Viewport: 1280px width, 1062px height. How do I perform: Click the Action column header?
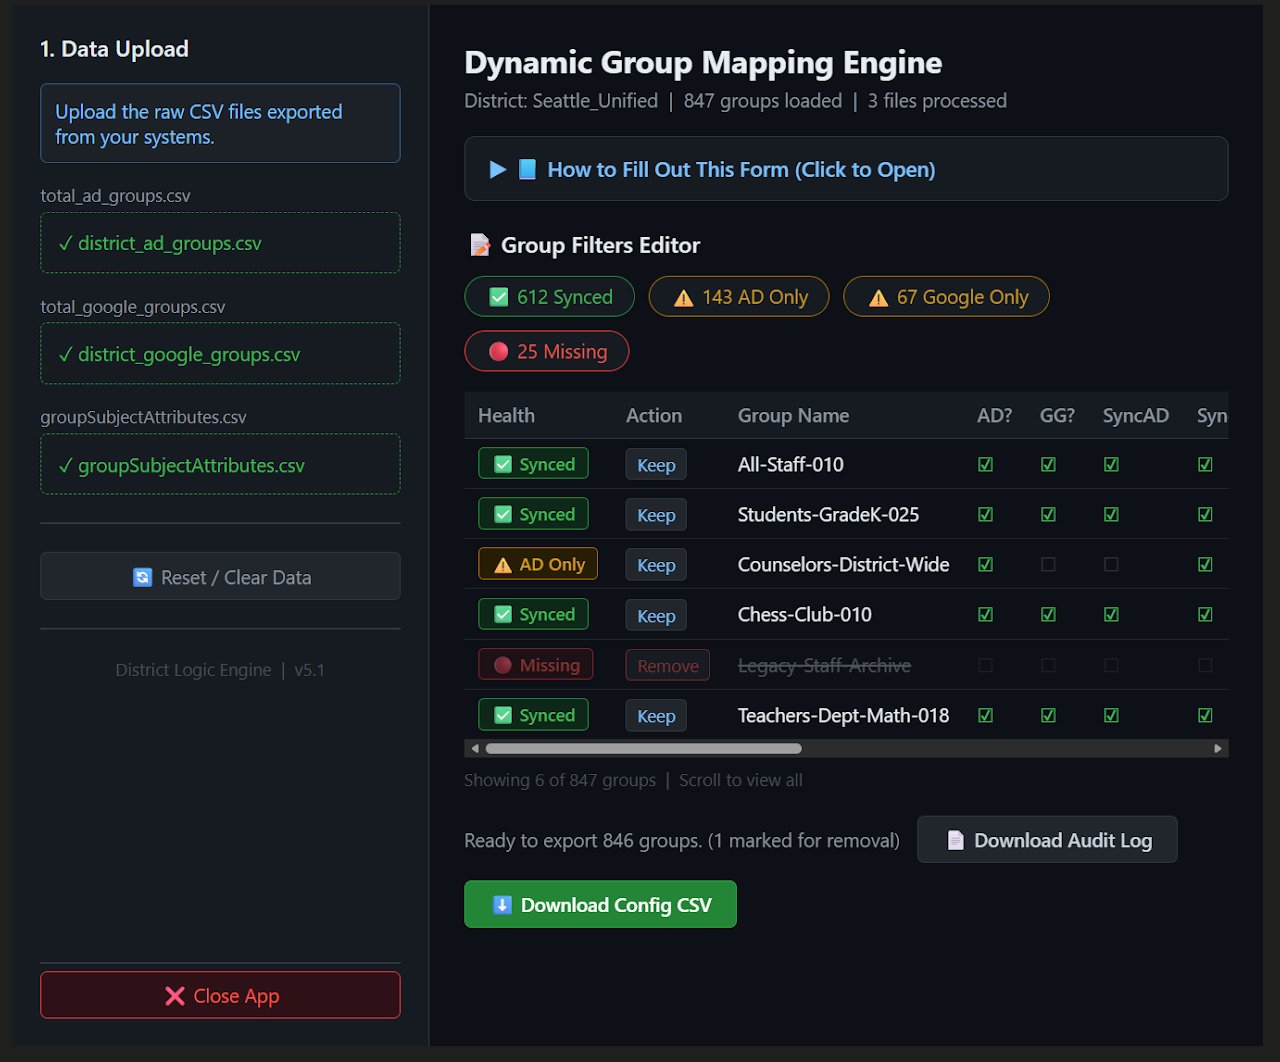[654, 415]
